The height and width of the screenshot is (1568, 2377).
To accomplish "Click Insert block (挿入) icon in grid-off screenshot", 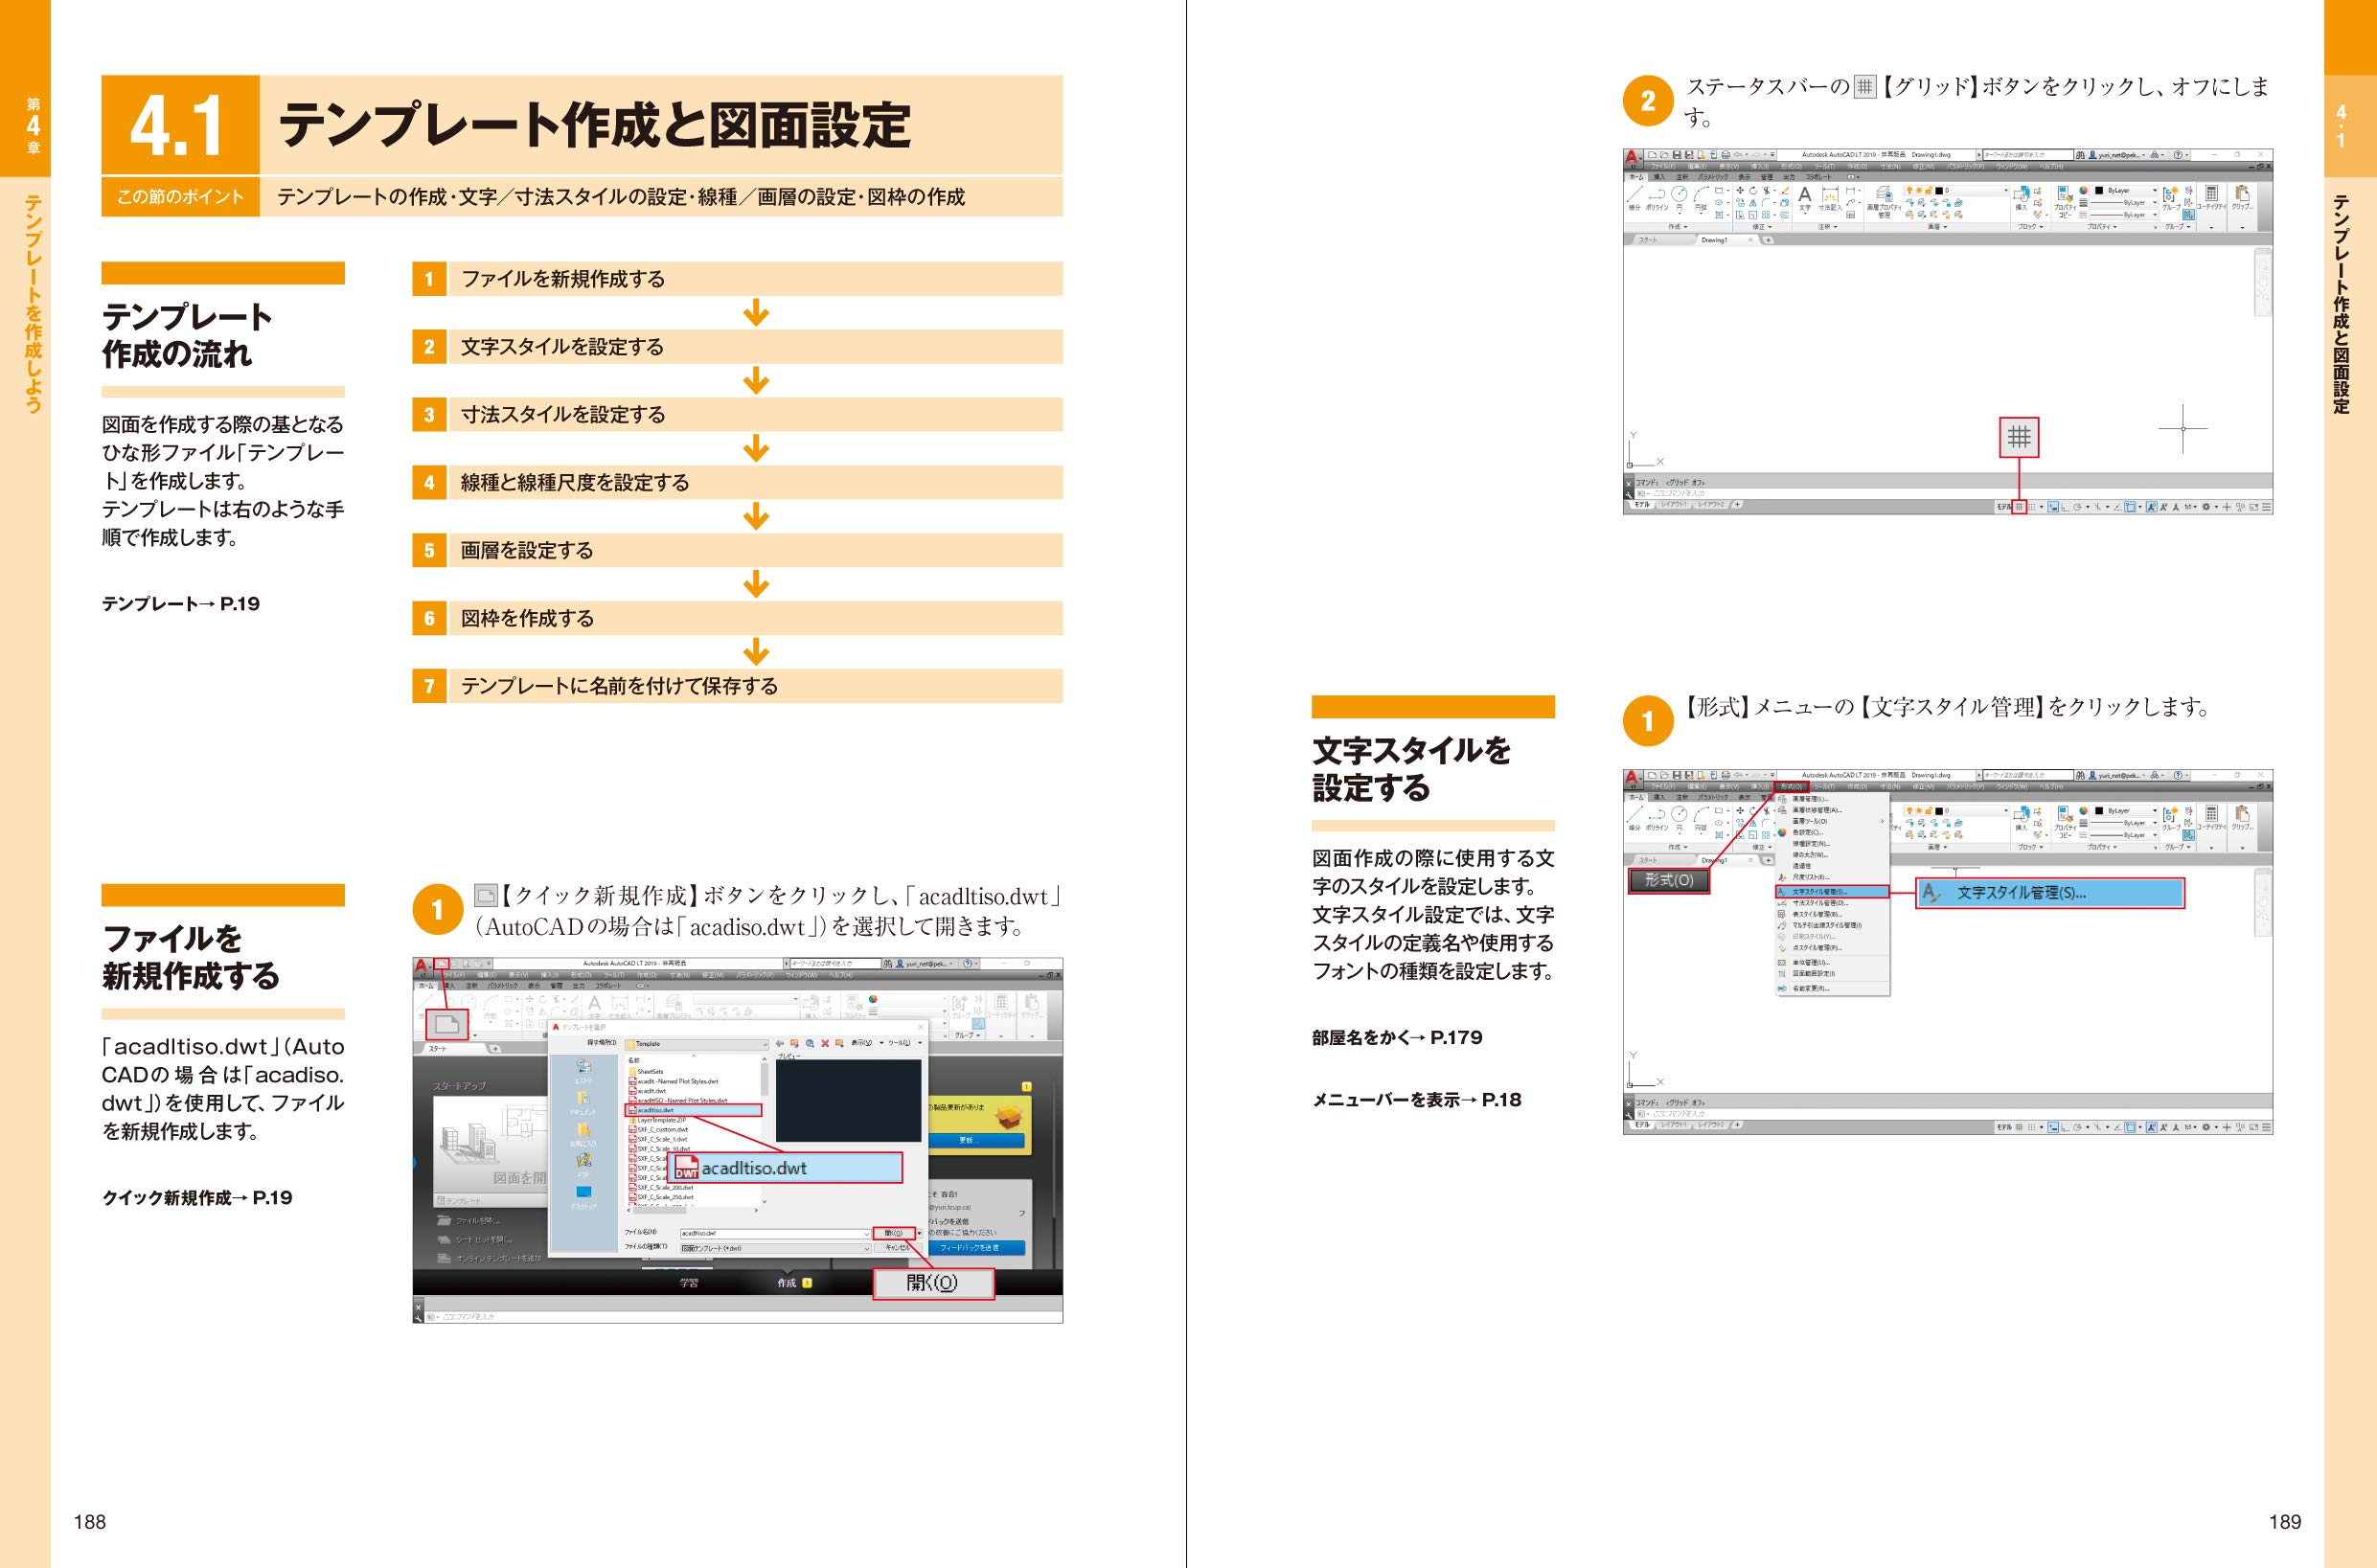I will point(2022,197).
